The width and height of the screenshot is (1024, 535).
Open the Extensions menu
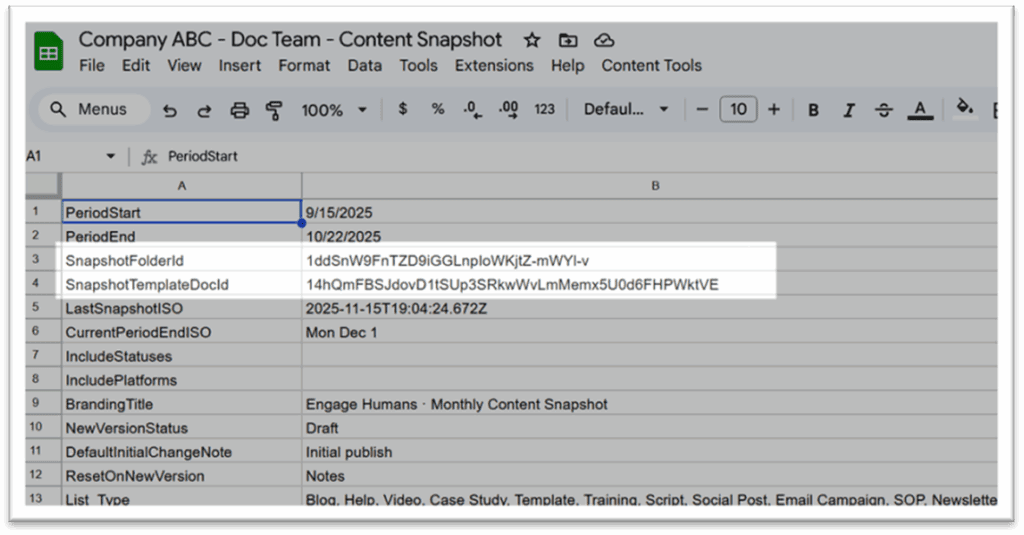tap(494, 66)
